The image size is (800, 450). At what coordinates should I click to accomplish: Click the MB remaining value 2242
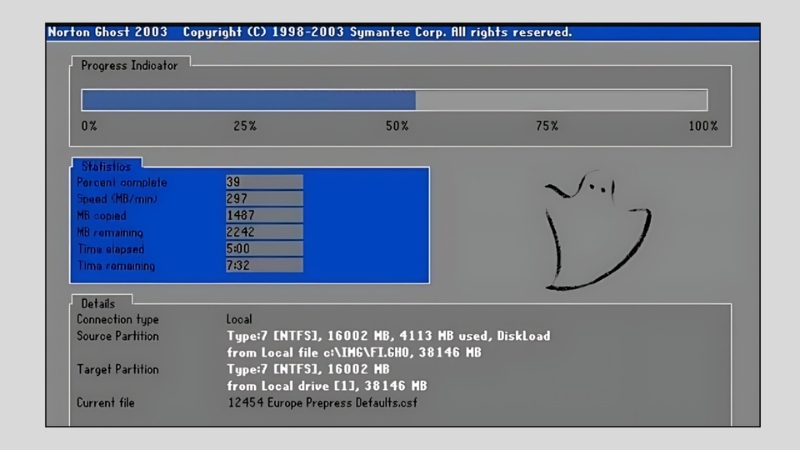tap(264, 232)
